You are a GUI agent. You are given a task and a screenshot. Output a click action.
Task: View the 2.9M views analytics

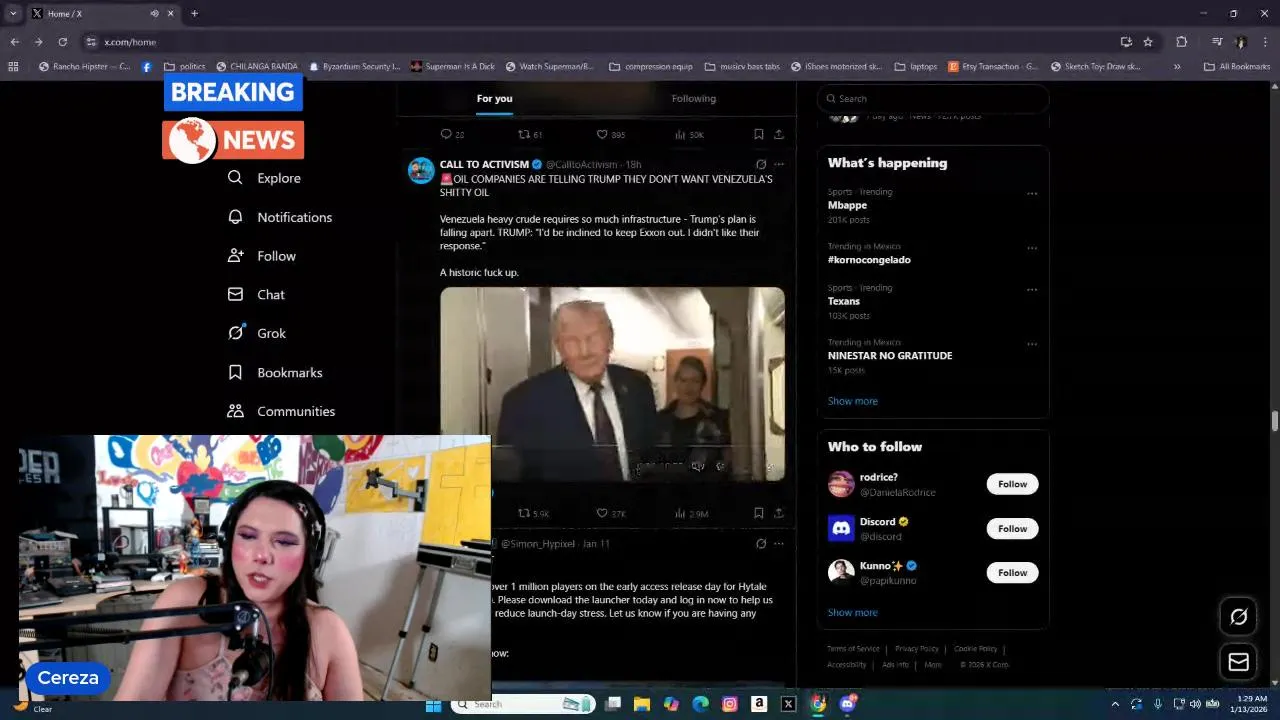(691, 513)
